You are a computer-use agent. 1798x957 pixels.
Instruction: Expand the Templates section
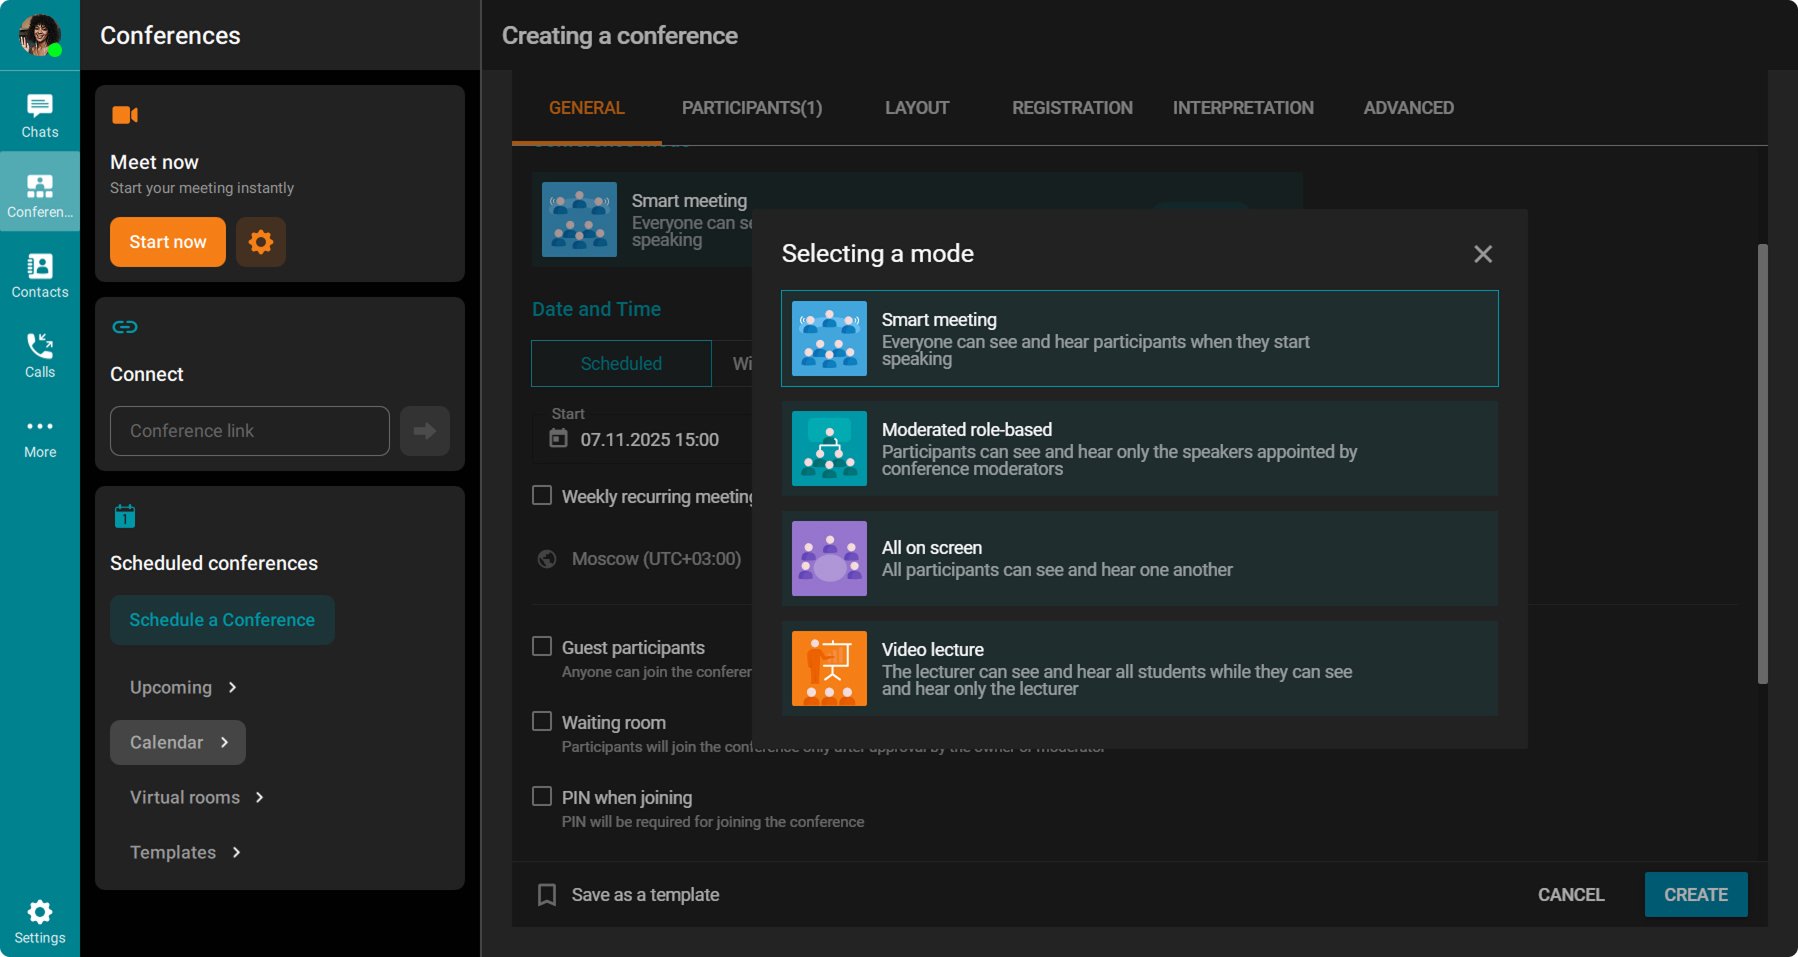click(x=185, y=853)
